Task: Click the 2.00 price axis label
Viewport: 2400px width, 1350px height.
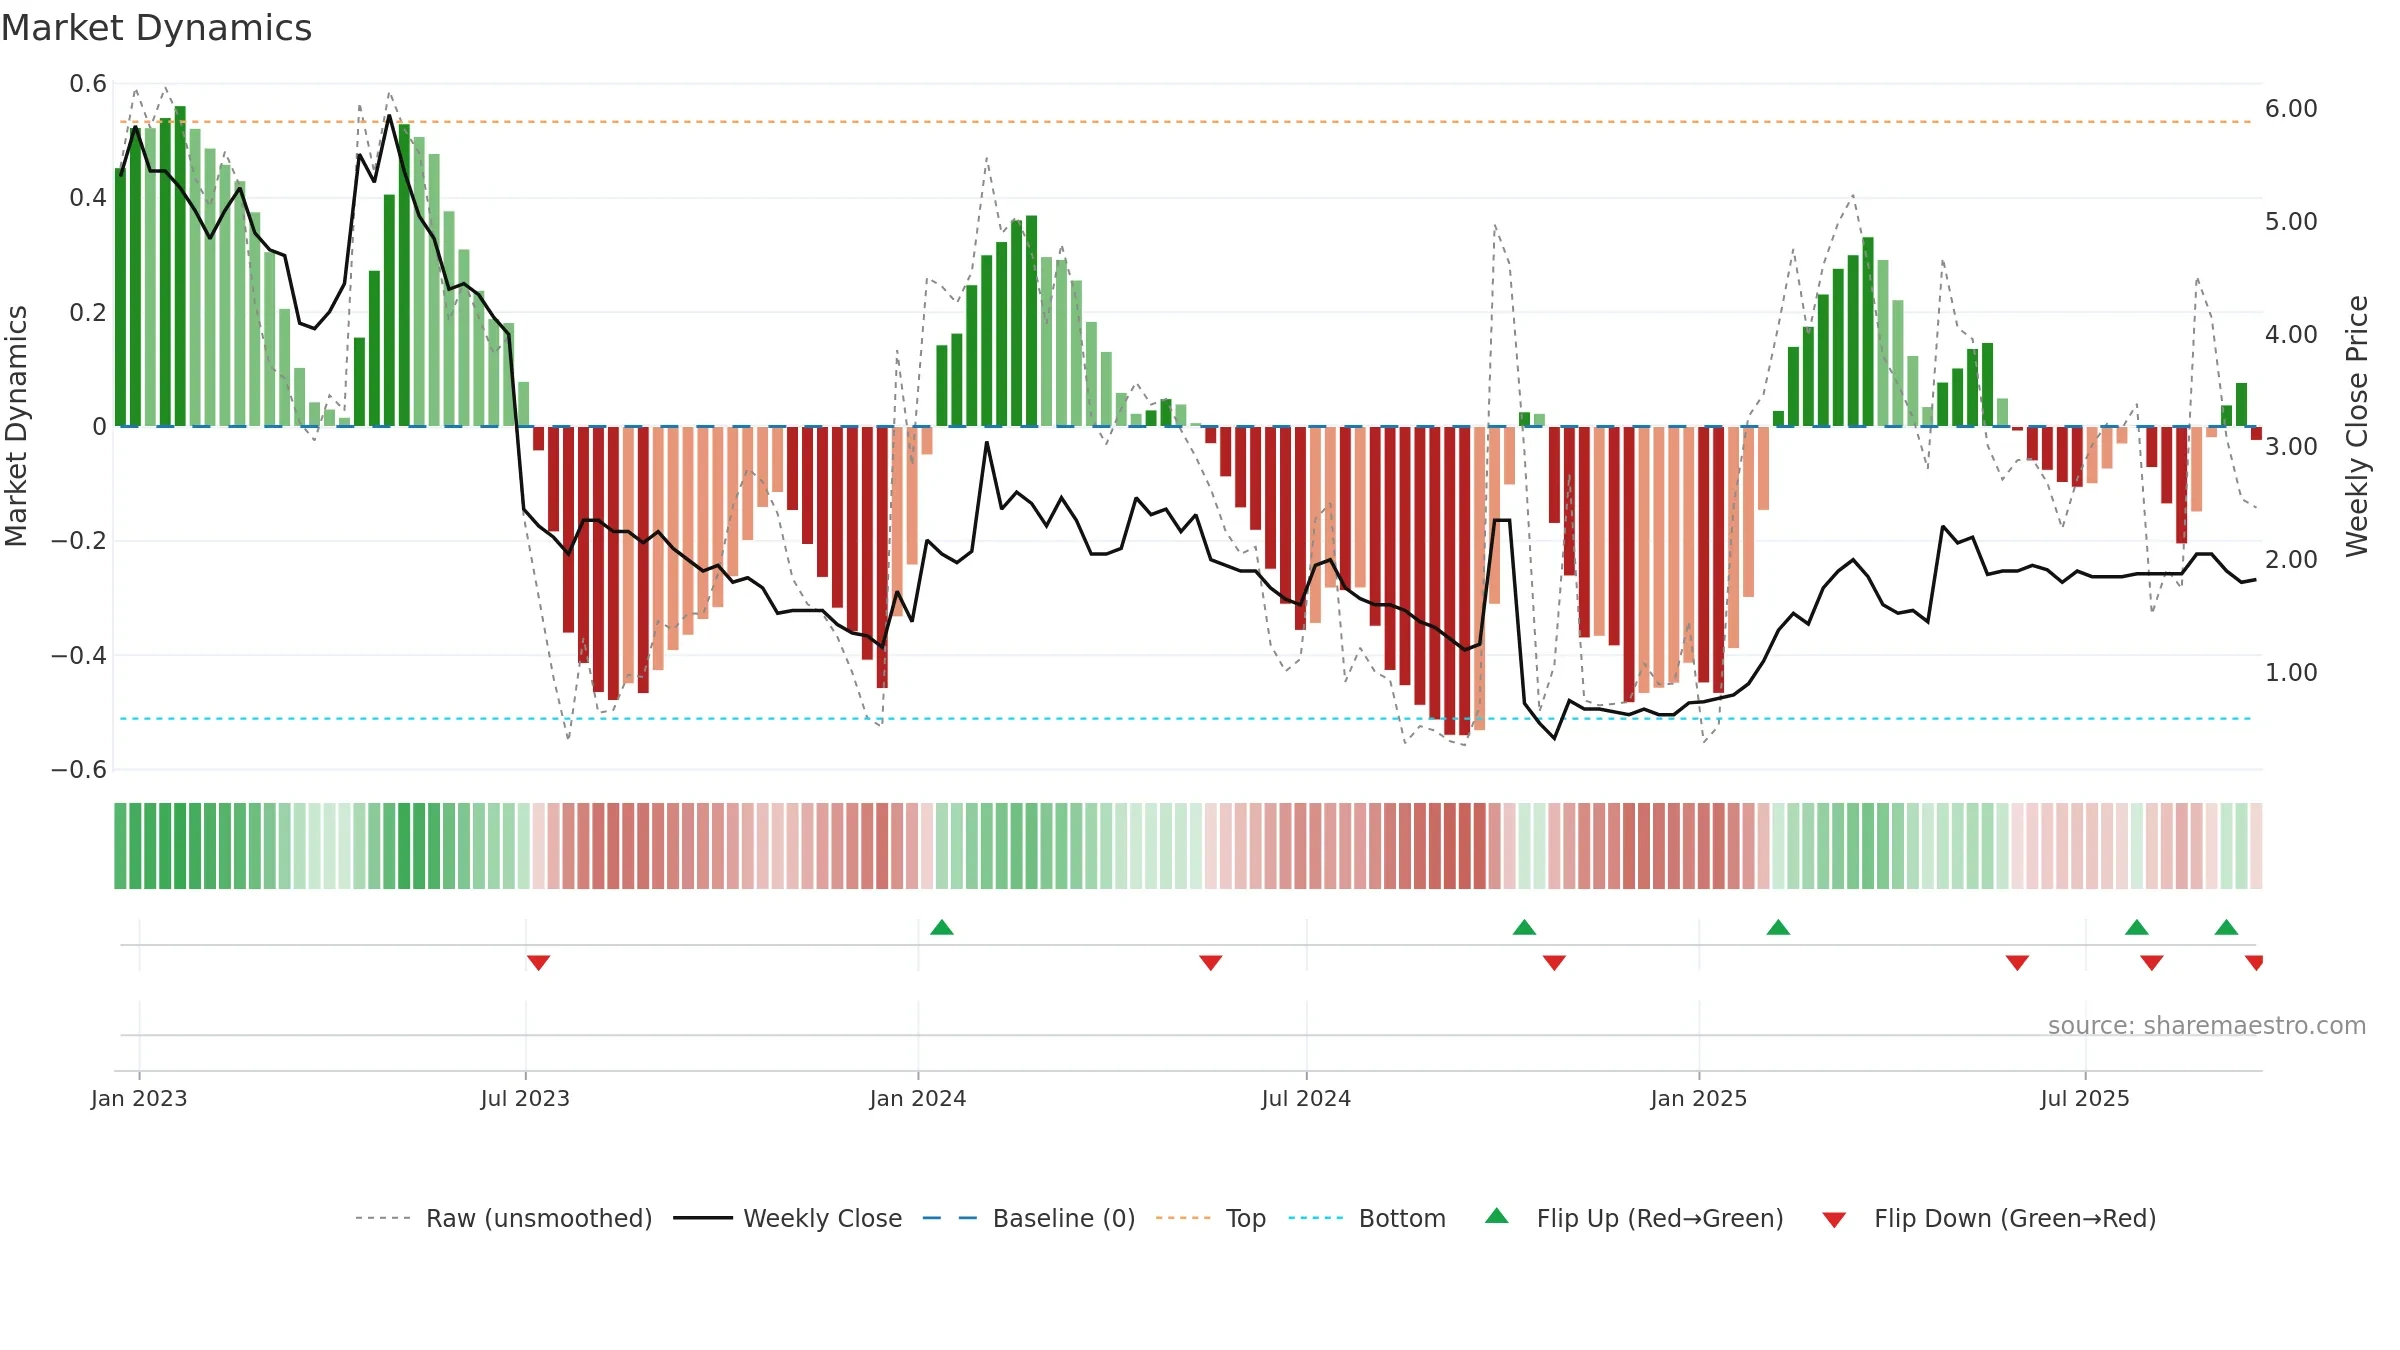Action: pos(2291,560)
